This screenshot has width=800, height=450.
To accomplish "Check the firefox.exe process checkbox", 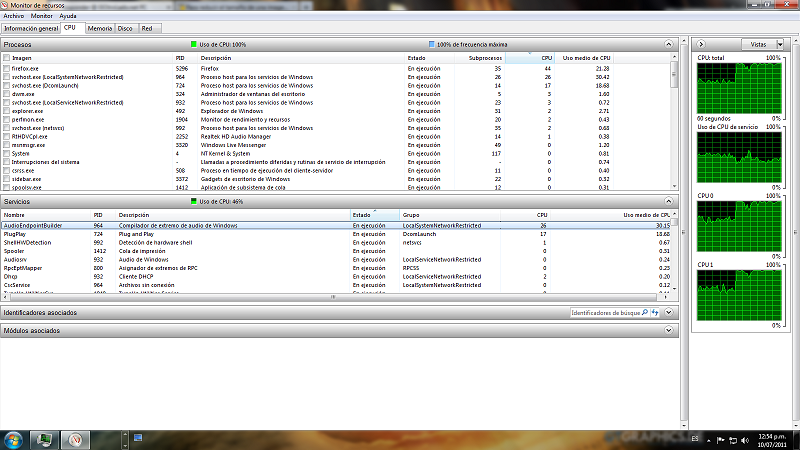I will pos(7,68).
